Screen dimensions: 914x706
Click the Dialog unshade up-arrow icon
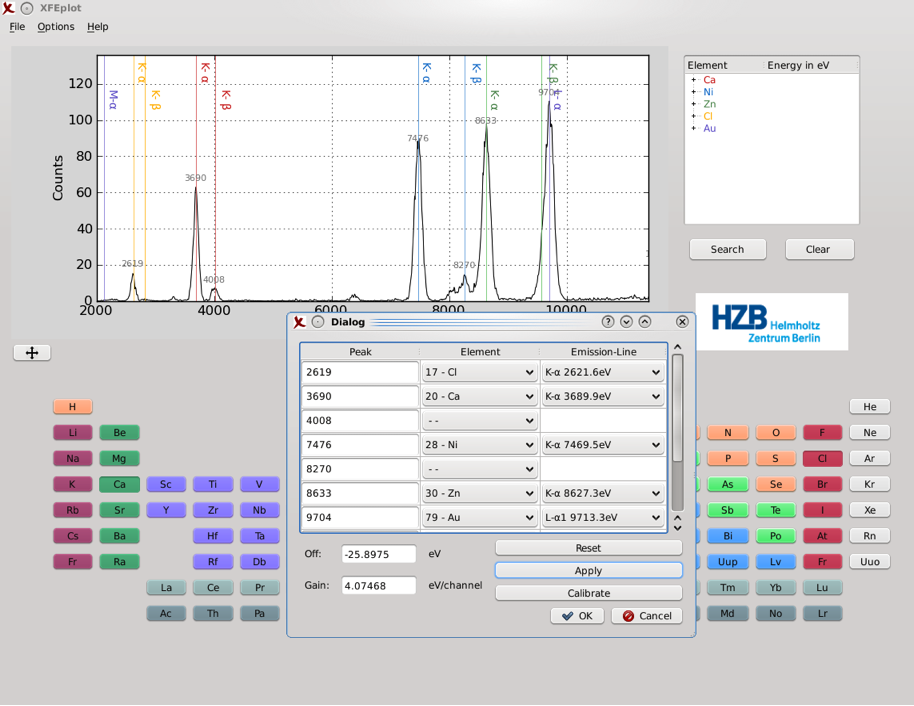click(645, 322)
